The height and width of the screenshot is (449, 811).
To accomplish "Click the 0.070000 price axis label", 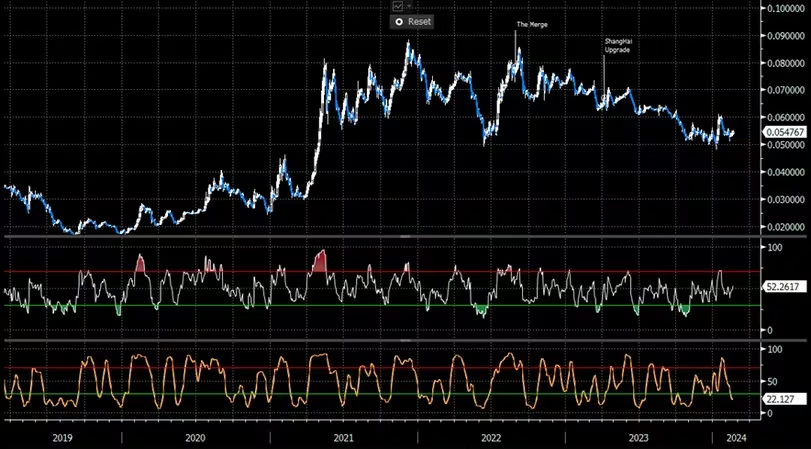I will [786, 90].
